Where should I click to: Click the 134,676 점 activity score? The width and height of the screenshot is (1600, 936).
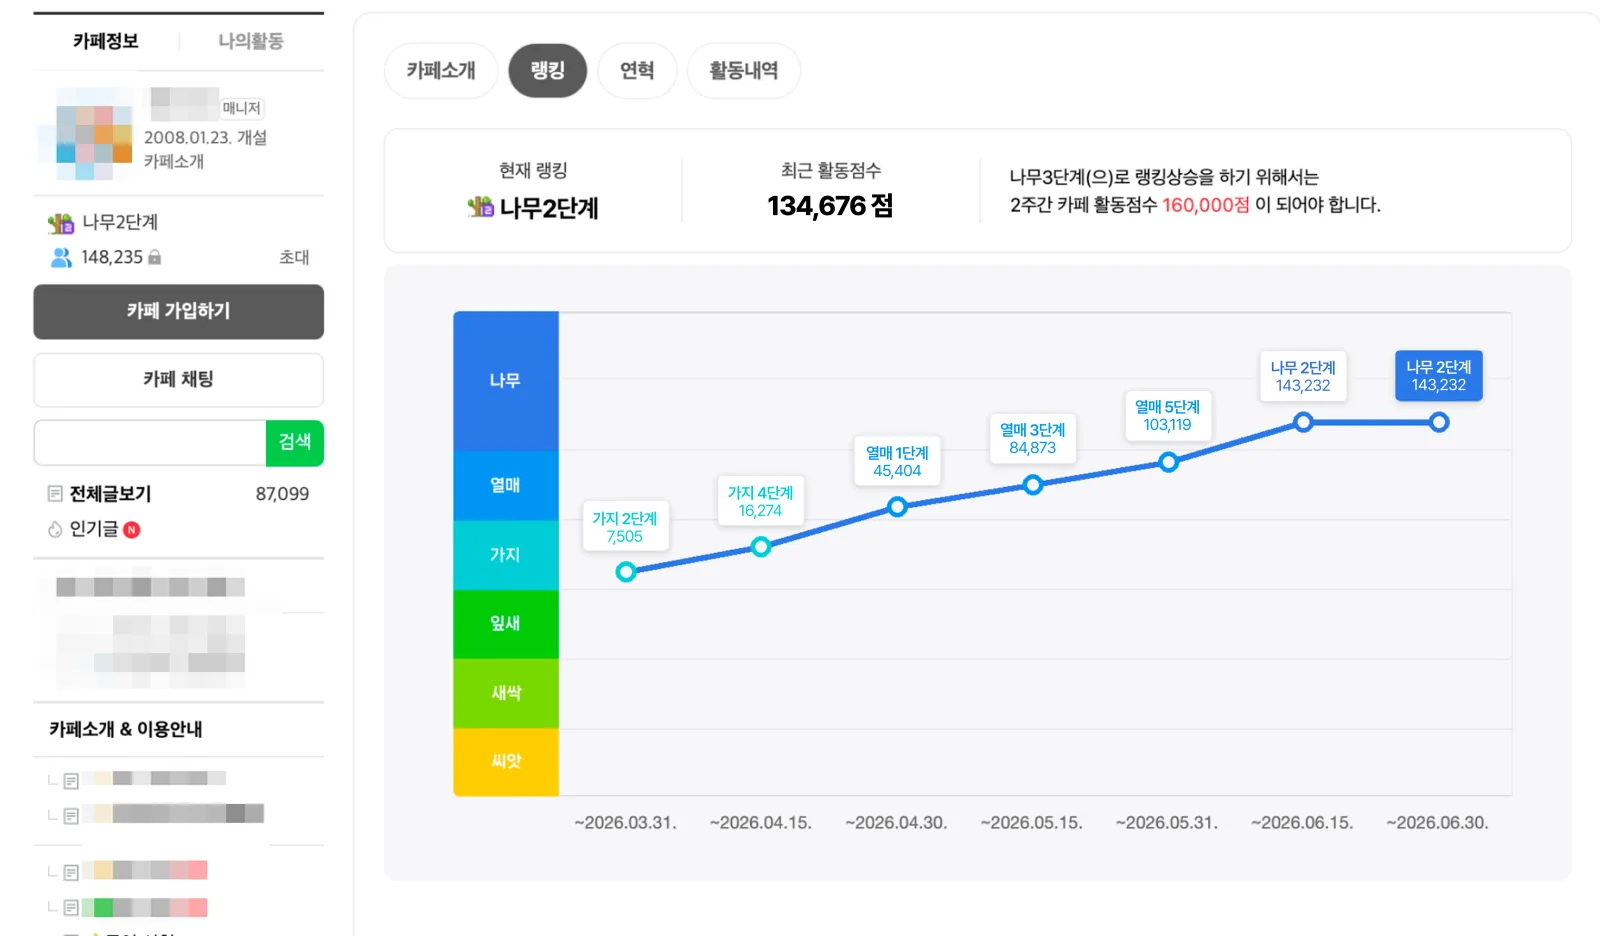[830, 206]
